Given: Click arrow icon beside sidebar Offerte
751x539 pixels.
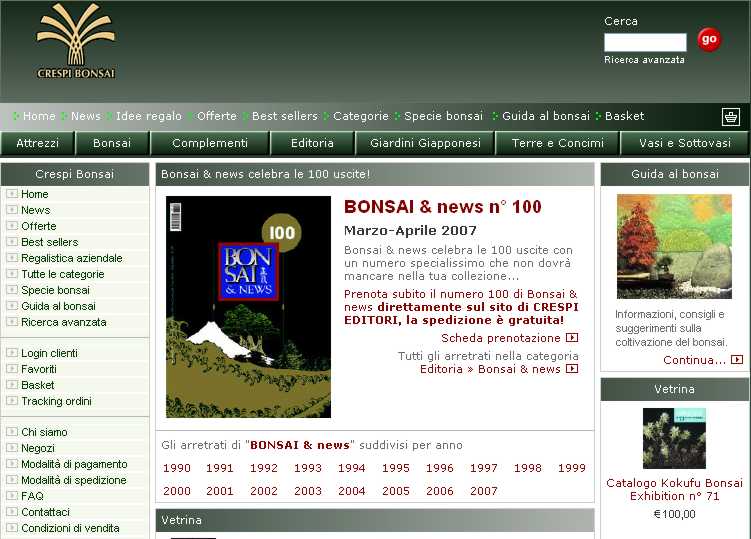Looking at the screenshot, I should pos(12,226).
